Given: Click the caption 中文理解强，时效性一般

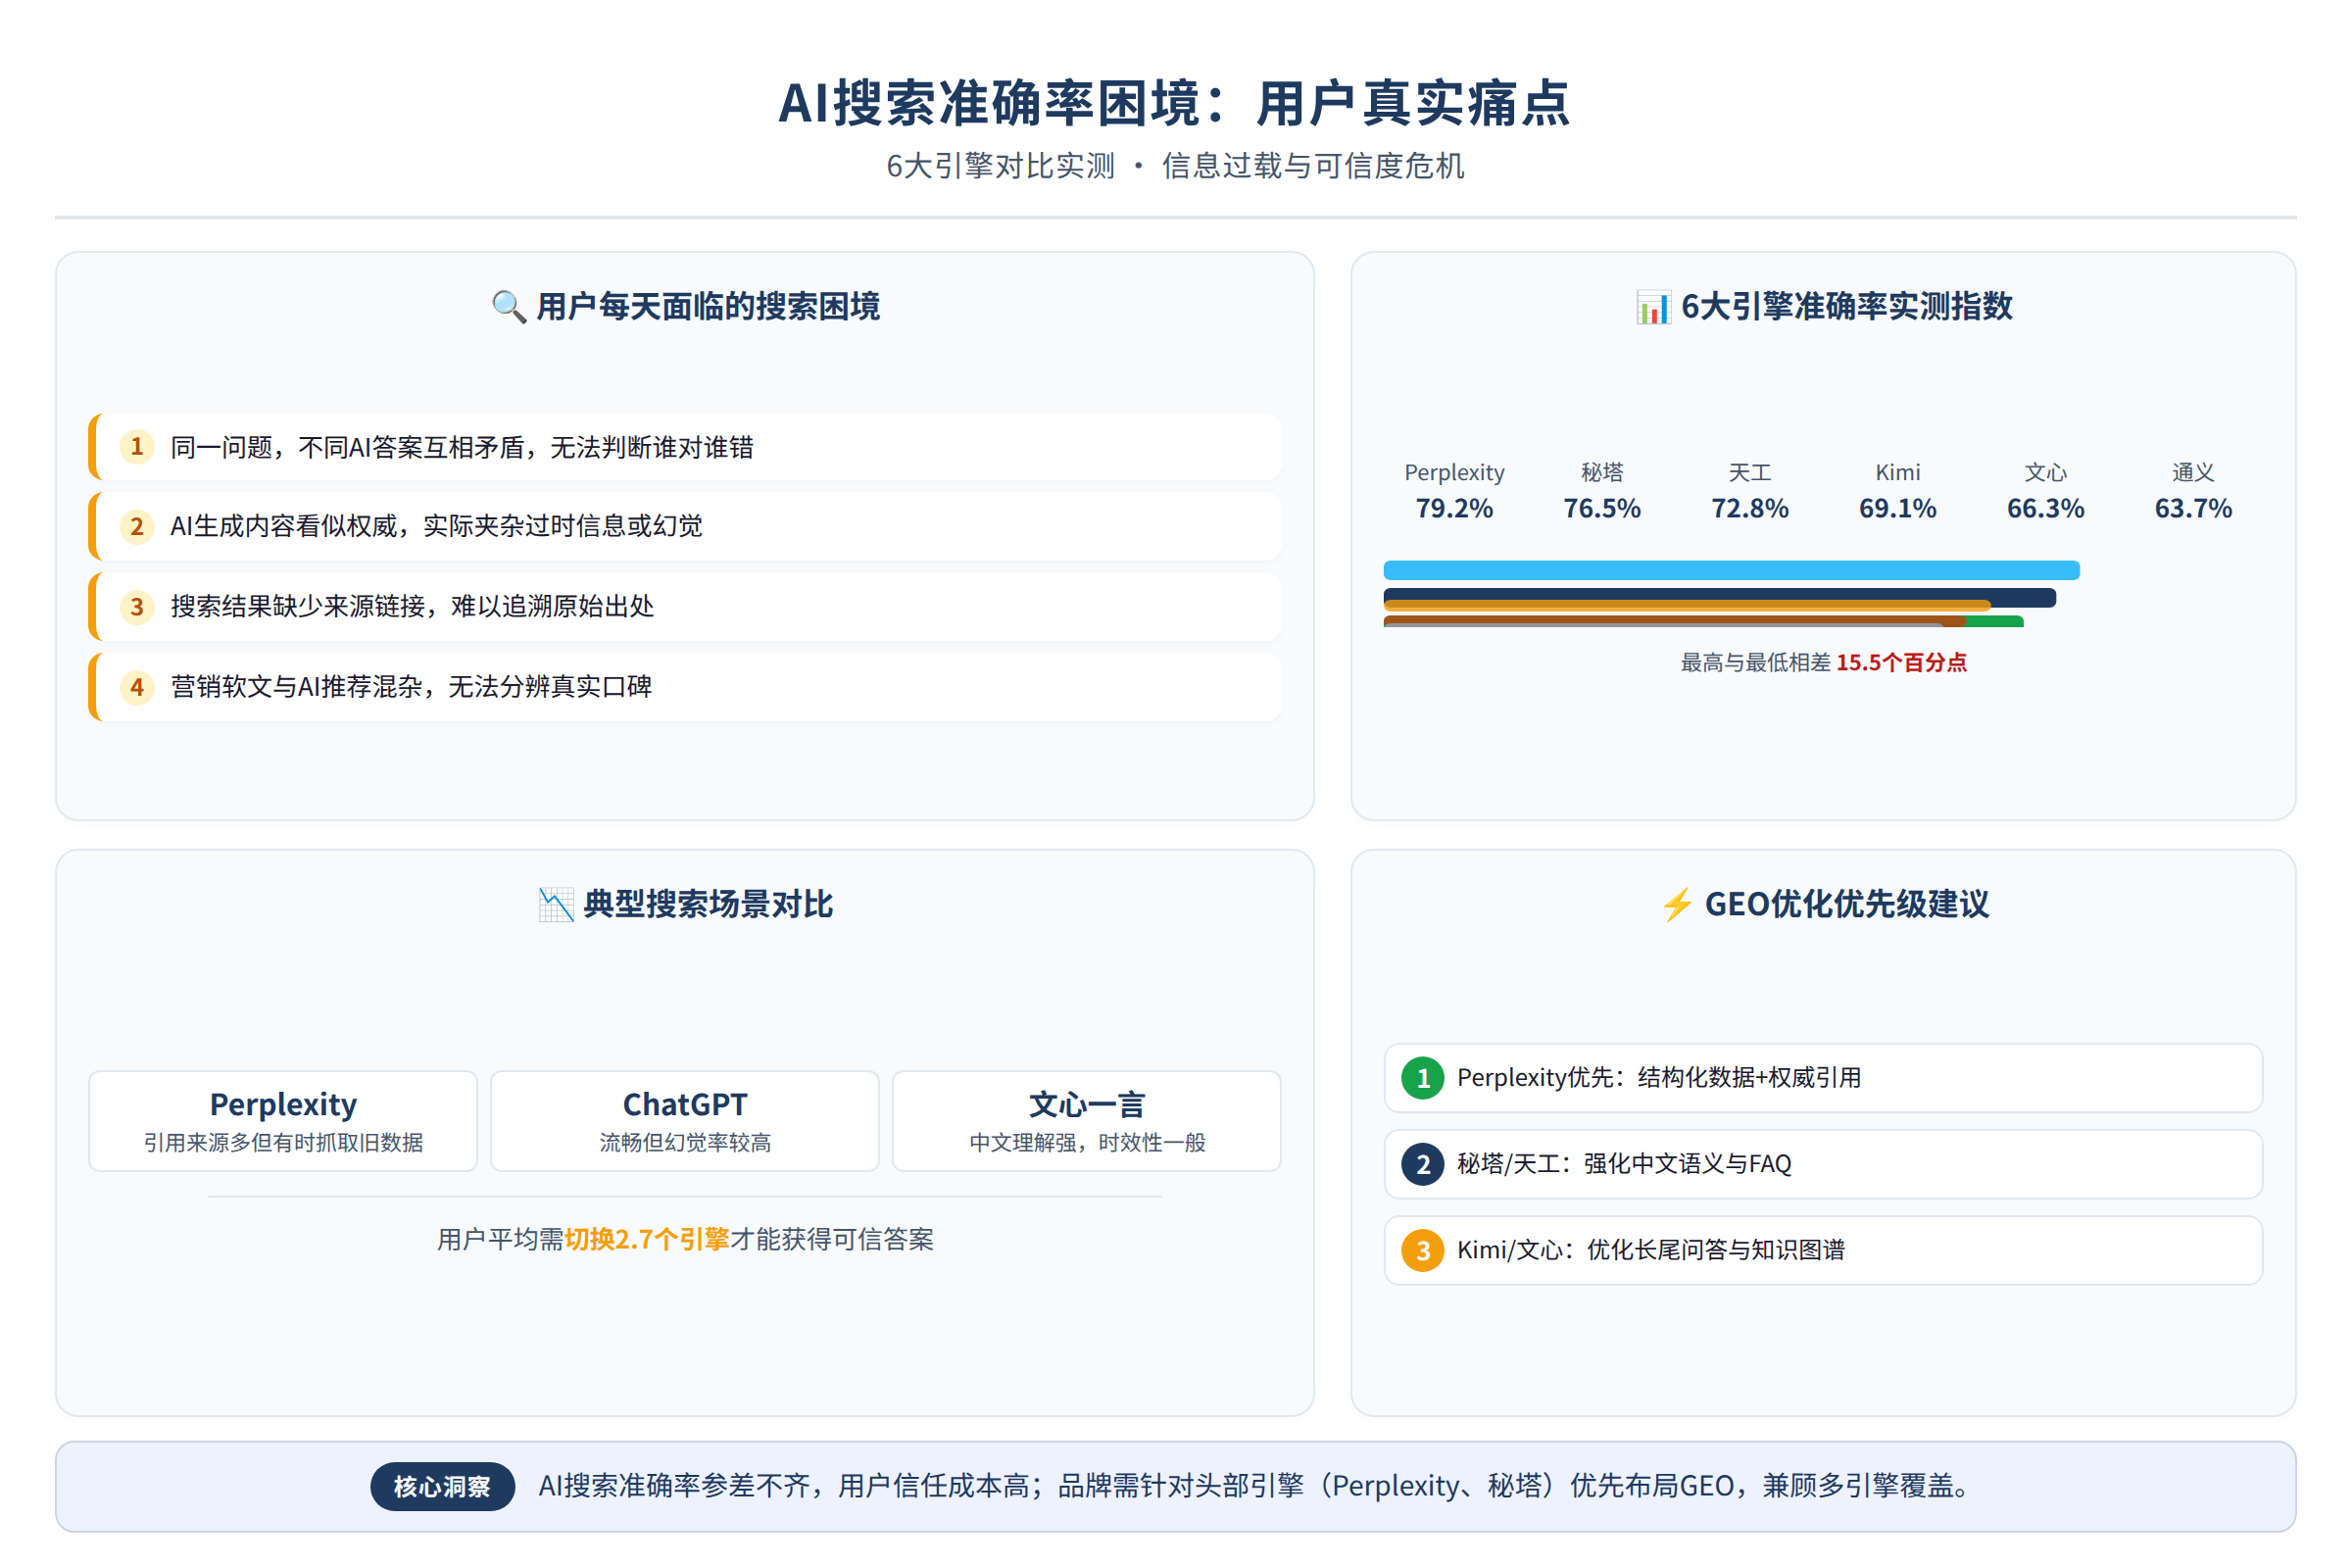Looking at the screenshot, I should pos(1087,1143).
